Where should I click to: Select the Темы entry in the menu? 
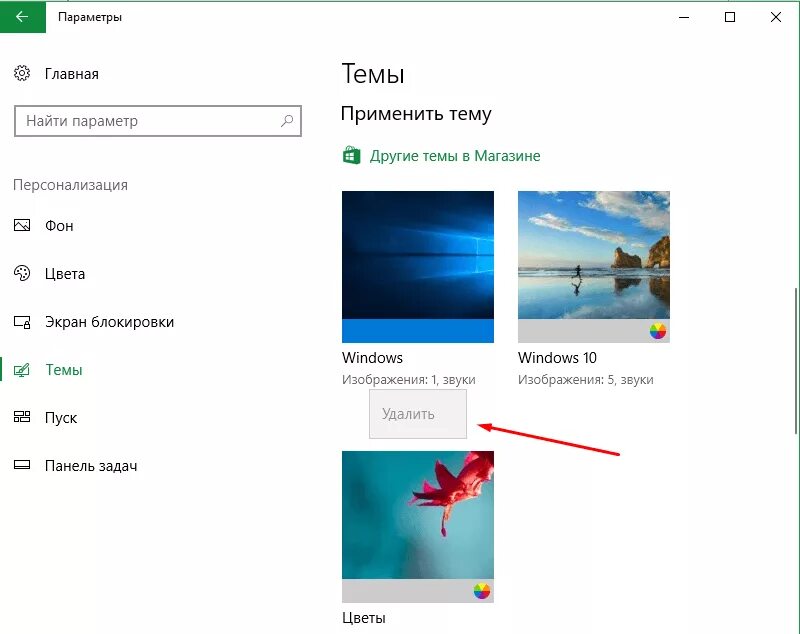pos(65,370)
